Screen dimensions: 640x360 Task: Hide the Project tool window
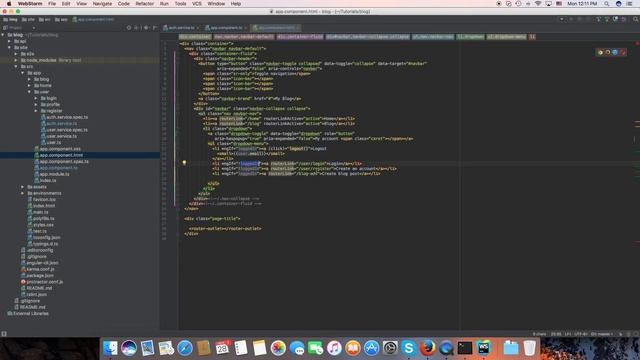tap(155, 28)
